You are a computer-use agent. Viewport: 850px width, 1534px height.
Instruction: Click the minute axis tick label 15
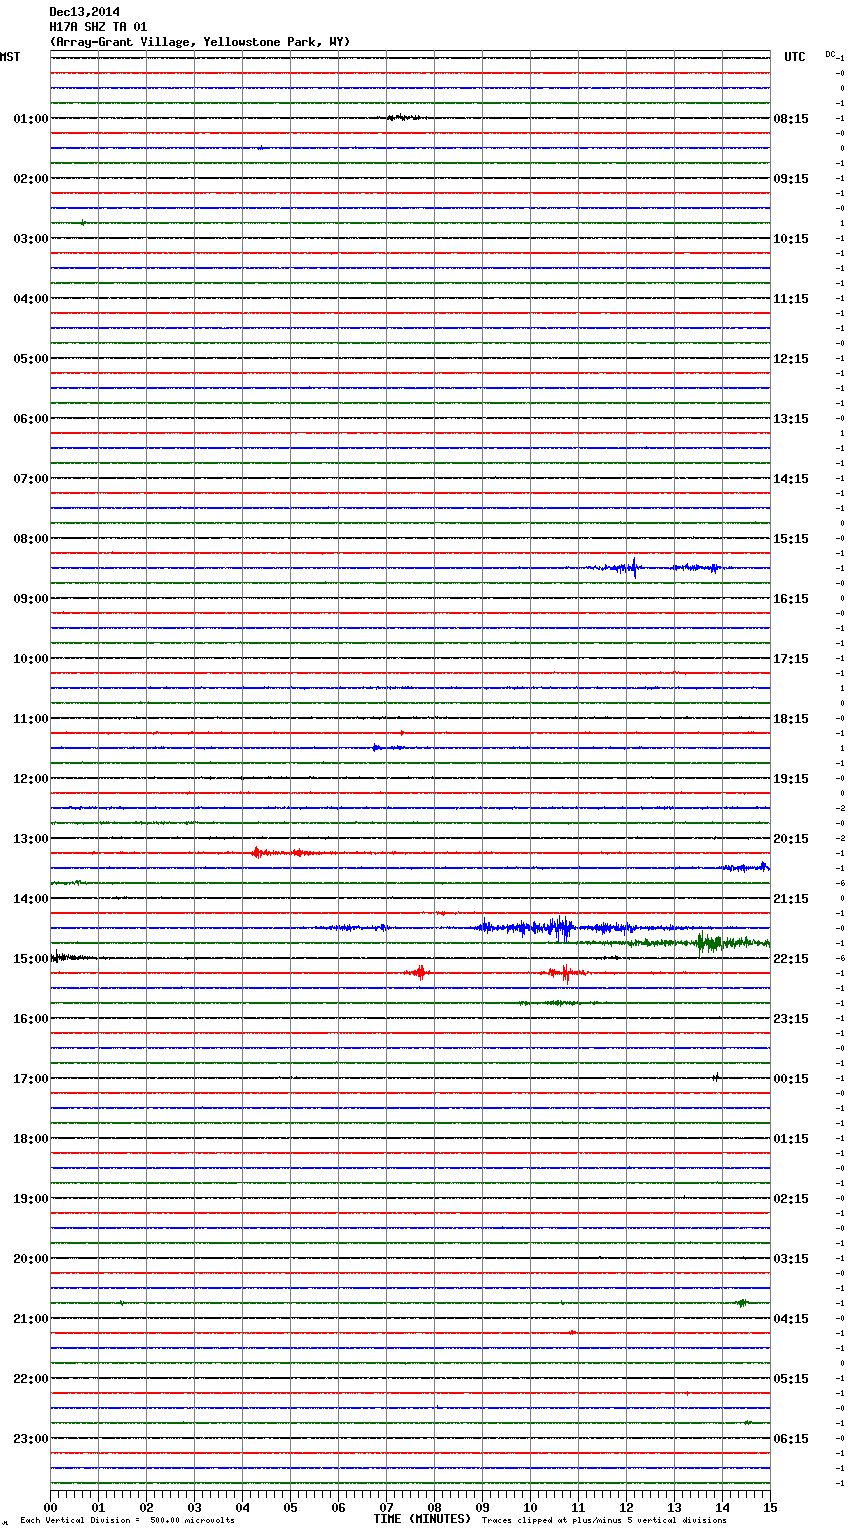[x=770, y=1507]
